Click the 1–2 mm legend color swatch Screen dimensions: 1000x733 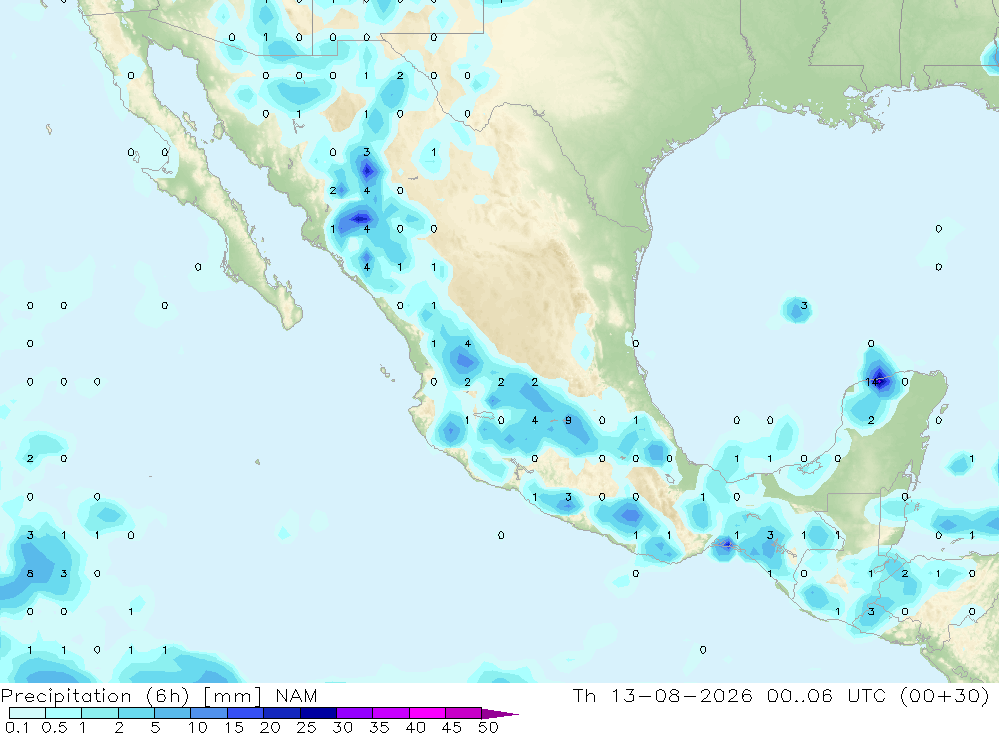tap(100, 713)
